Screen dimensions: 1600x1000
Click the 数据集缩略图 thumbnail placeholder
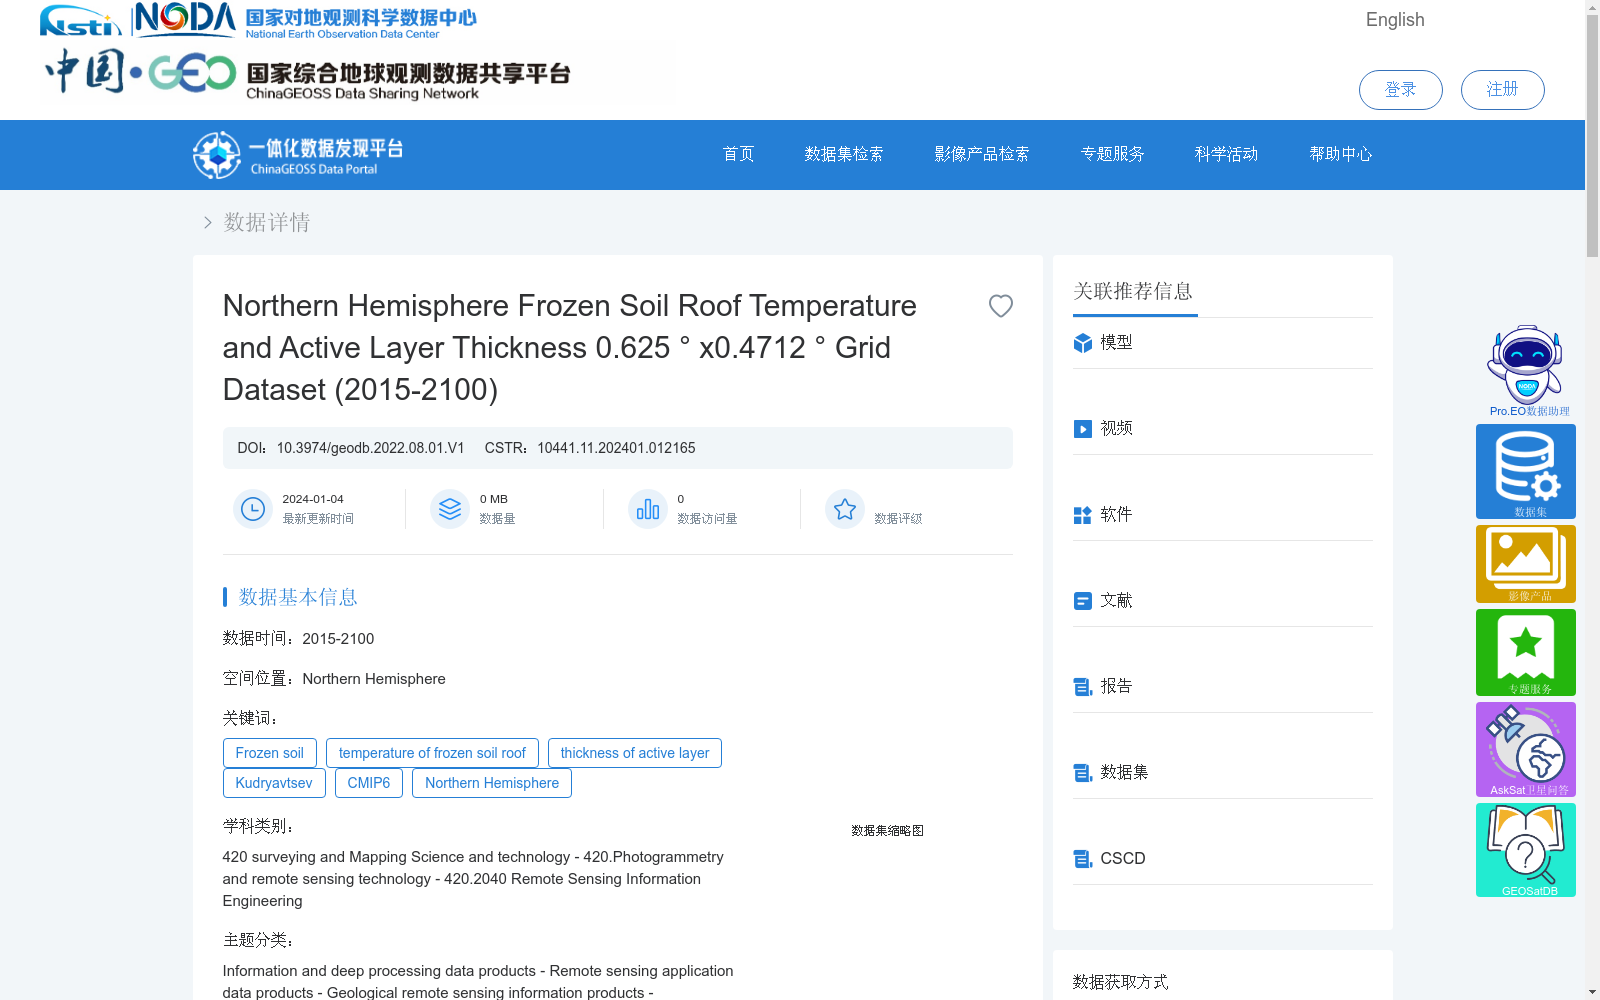click(x=887, y=831)
